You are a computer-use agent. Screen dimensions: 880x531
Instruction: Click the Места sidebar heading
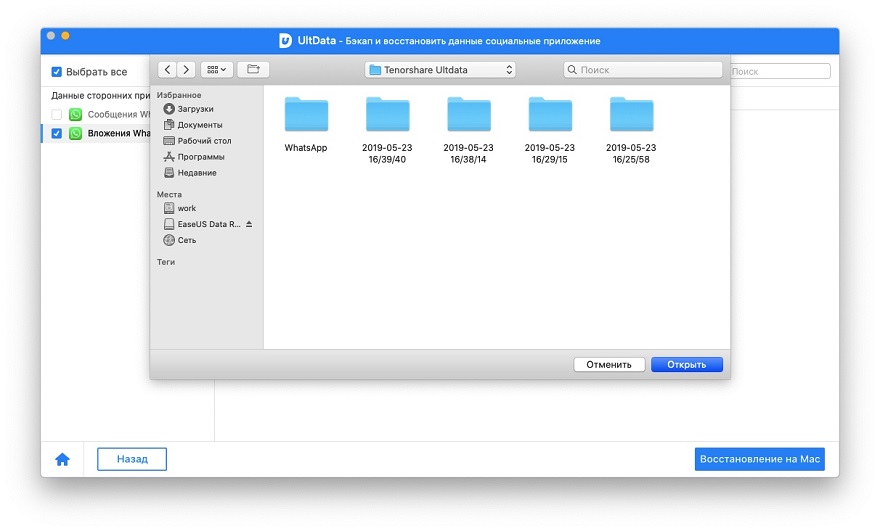pos(169,194)
